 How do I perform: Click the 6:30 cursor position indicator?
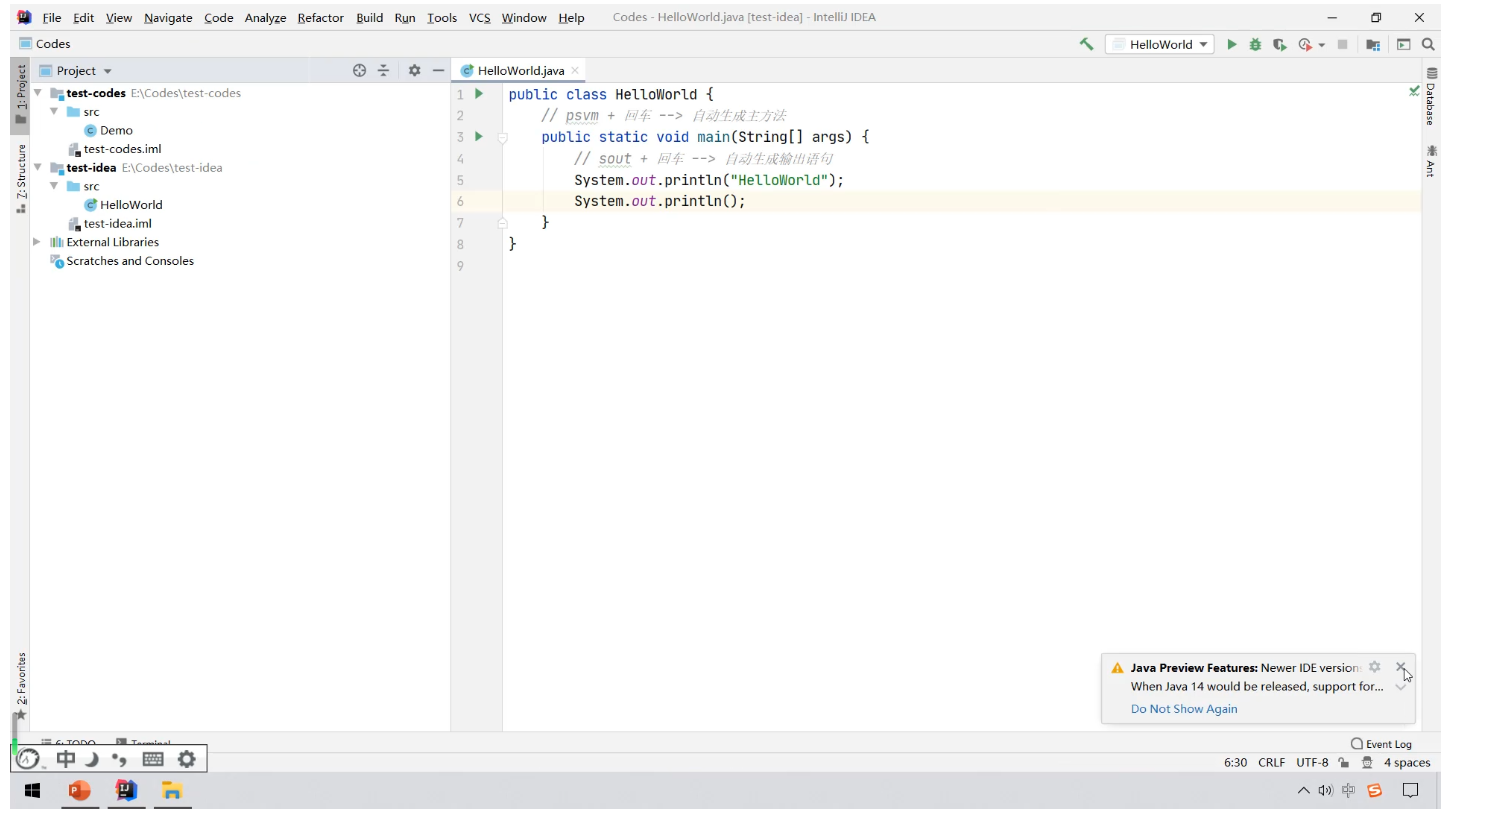tap(1235, 762)
